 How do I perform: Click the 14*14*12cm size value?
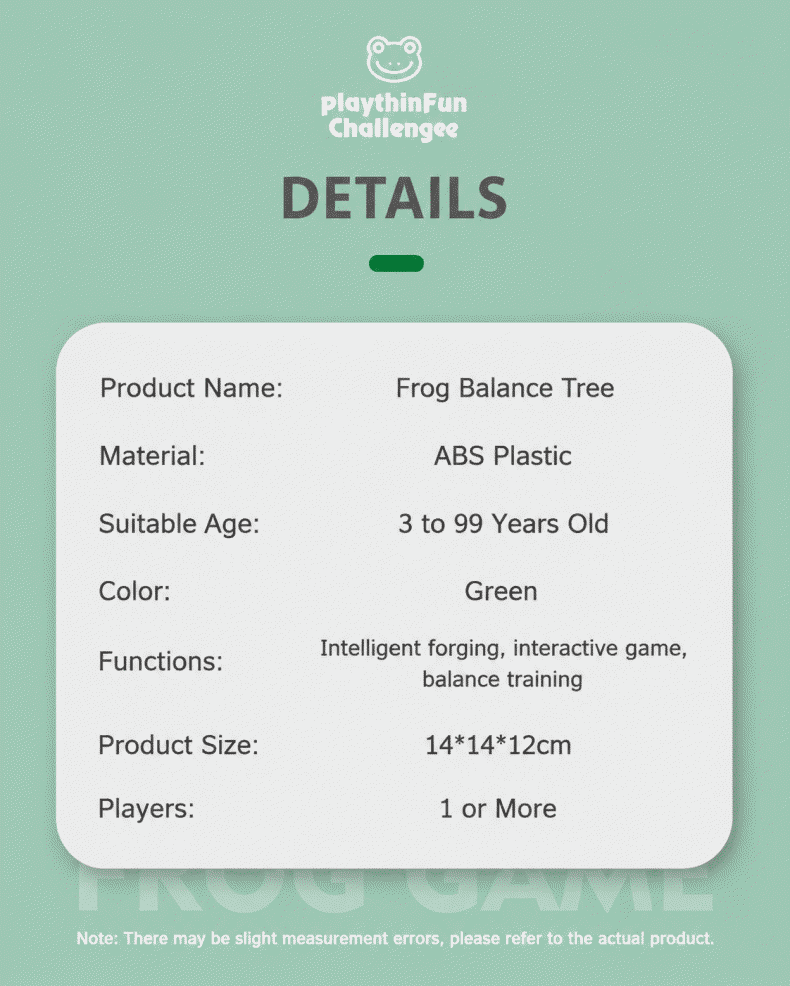[x=498, y=745]
